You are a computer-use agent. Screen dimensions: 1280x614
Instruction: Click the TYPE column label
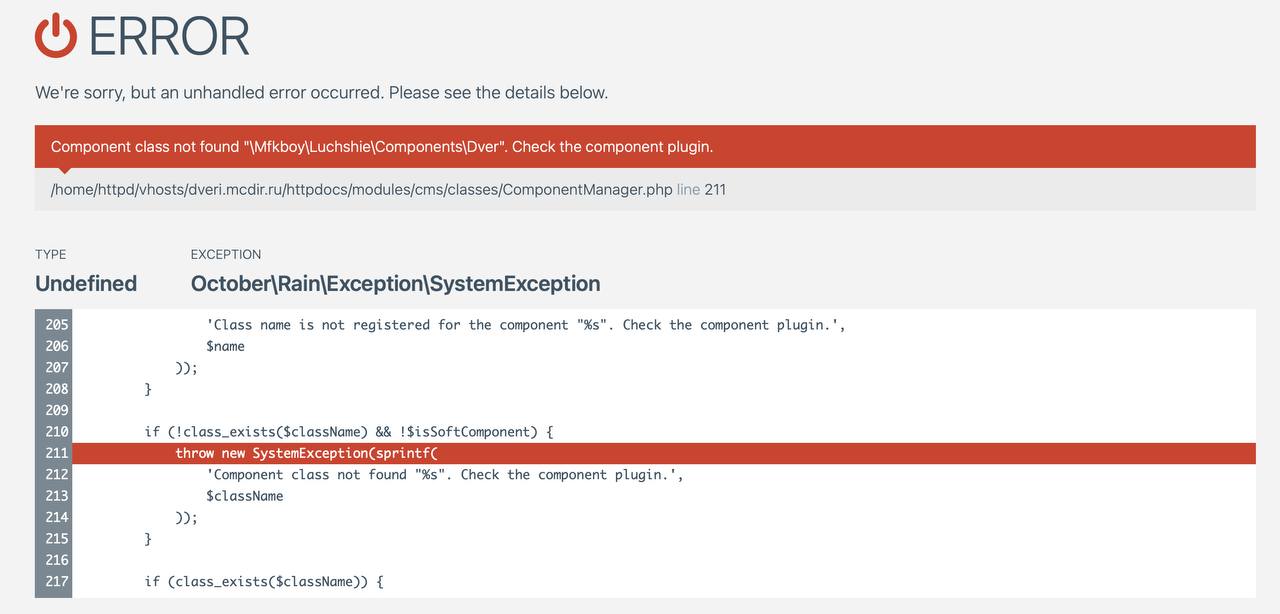[x=51, y=254]
